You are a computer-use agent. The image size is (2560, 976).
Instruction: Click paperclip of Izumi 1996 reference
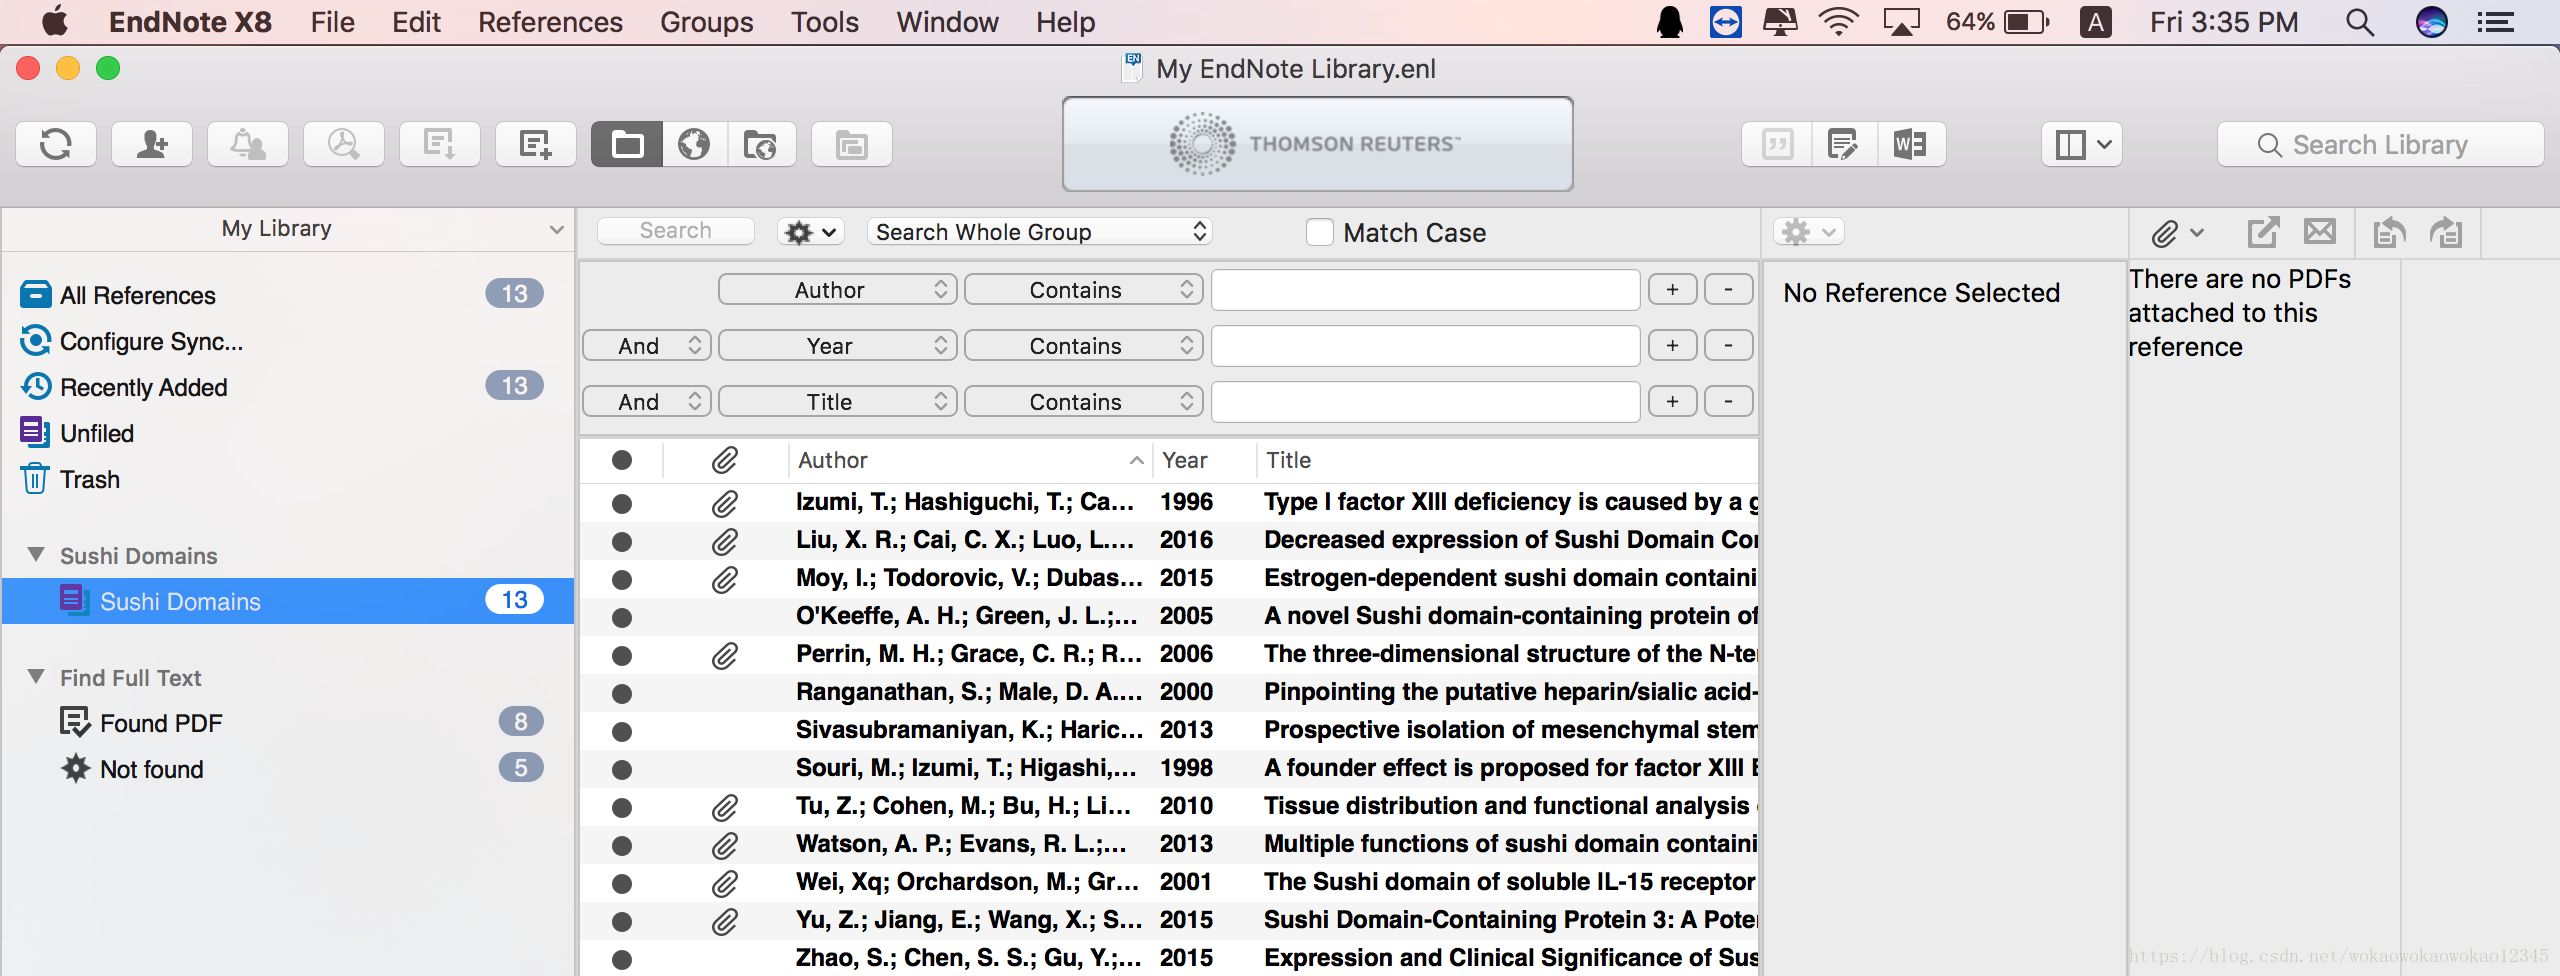click(x=725, y=503)
